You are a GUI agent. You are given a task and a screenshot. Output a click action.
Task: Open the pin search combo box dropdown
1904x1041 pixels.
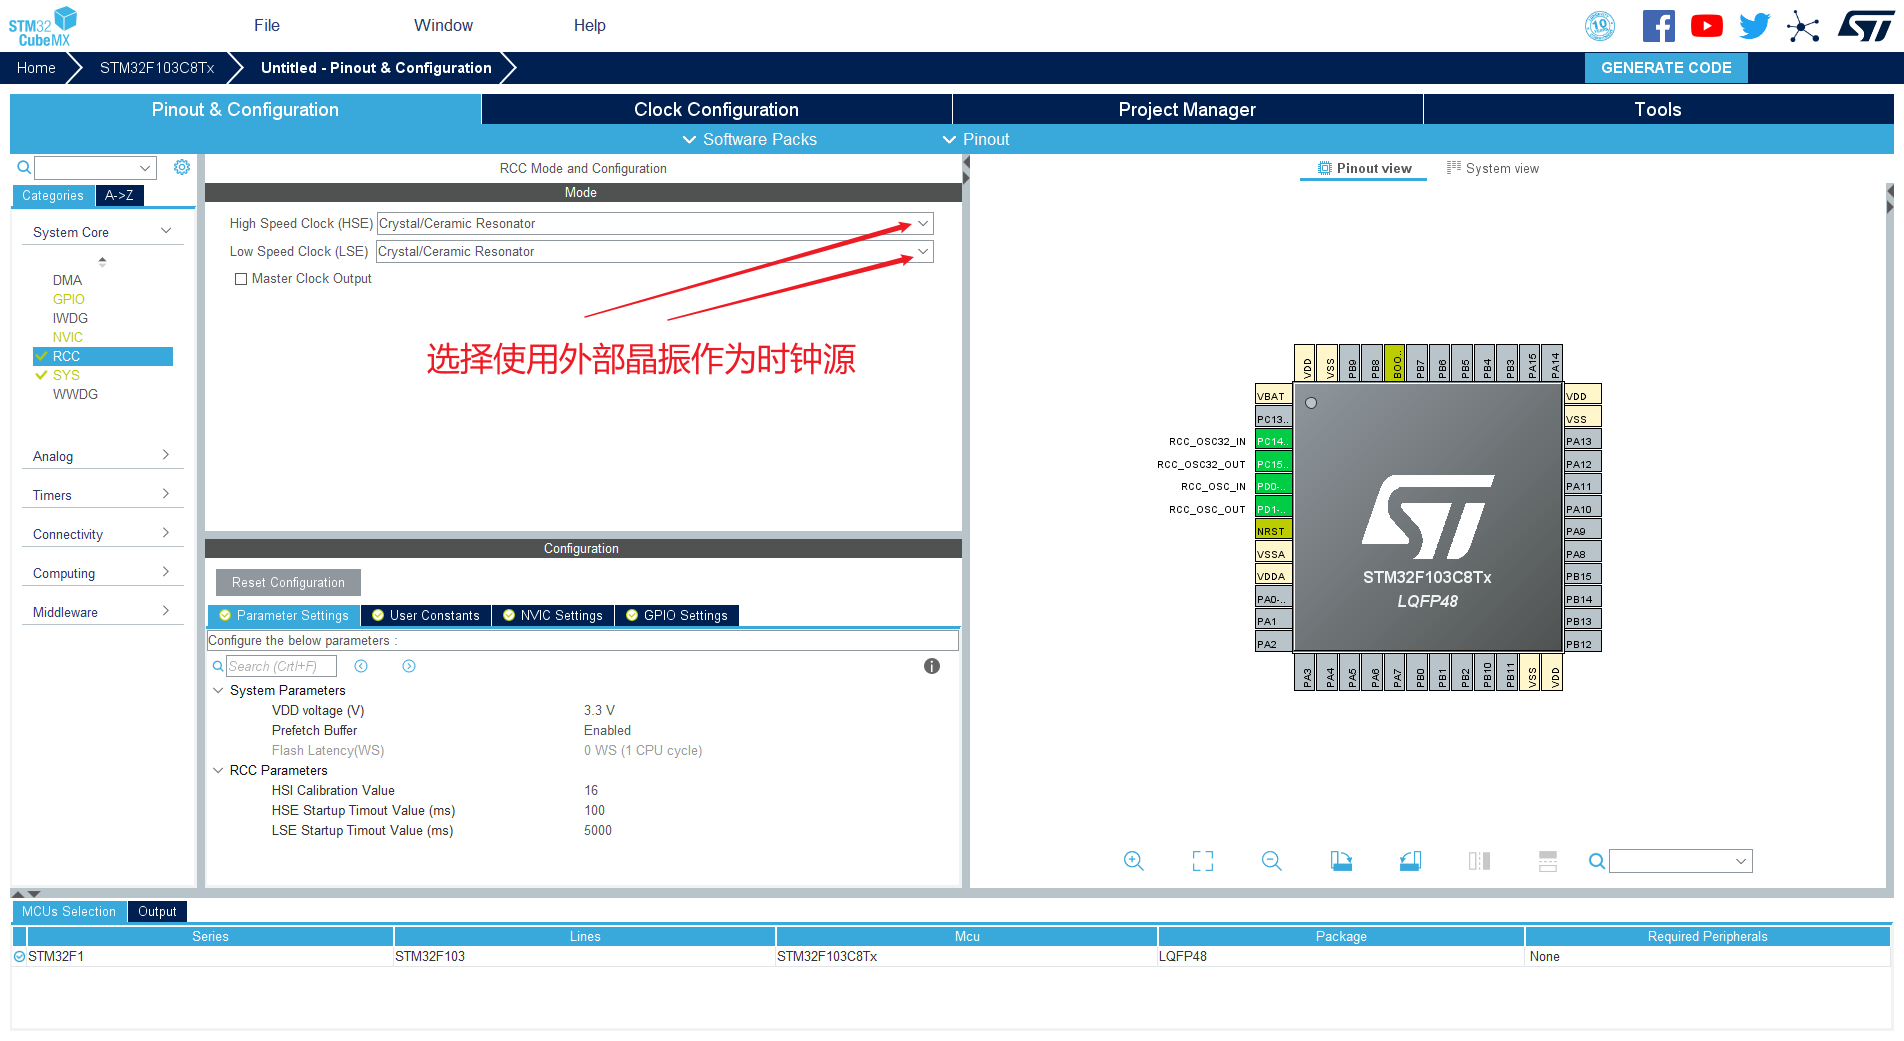tap(1741, 861)
